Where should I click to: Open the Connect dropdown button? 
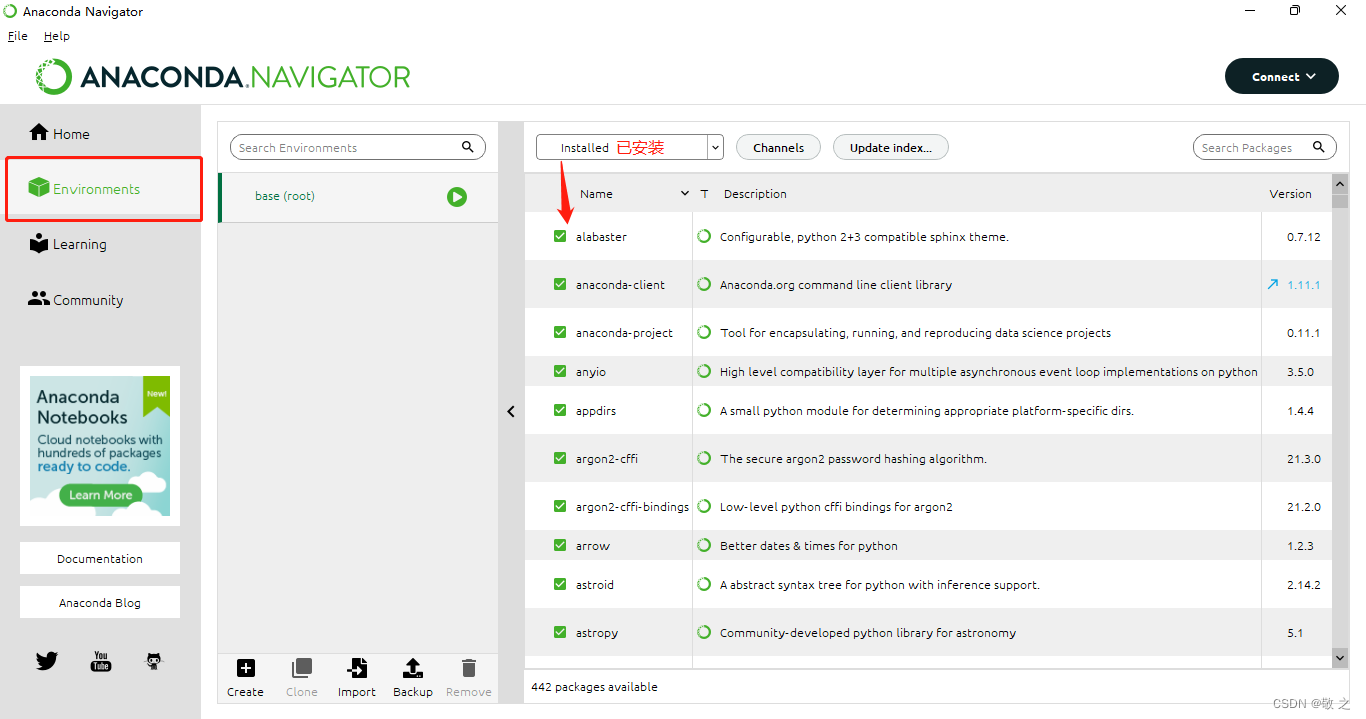pos(1282,76)
